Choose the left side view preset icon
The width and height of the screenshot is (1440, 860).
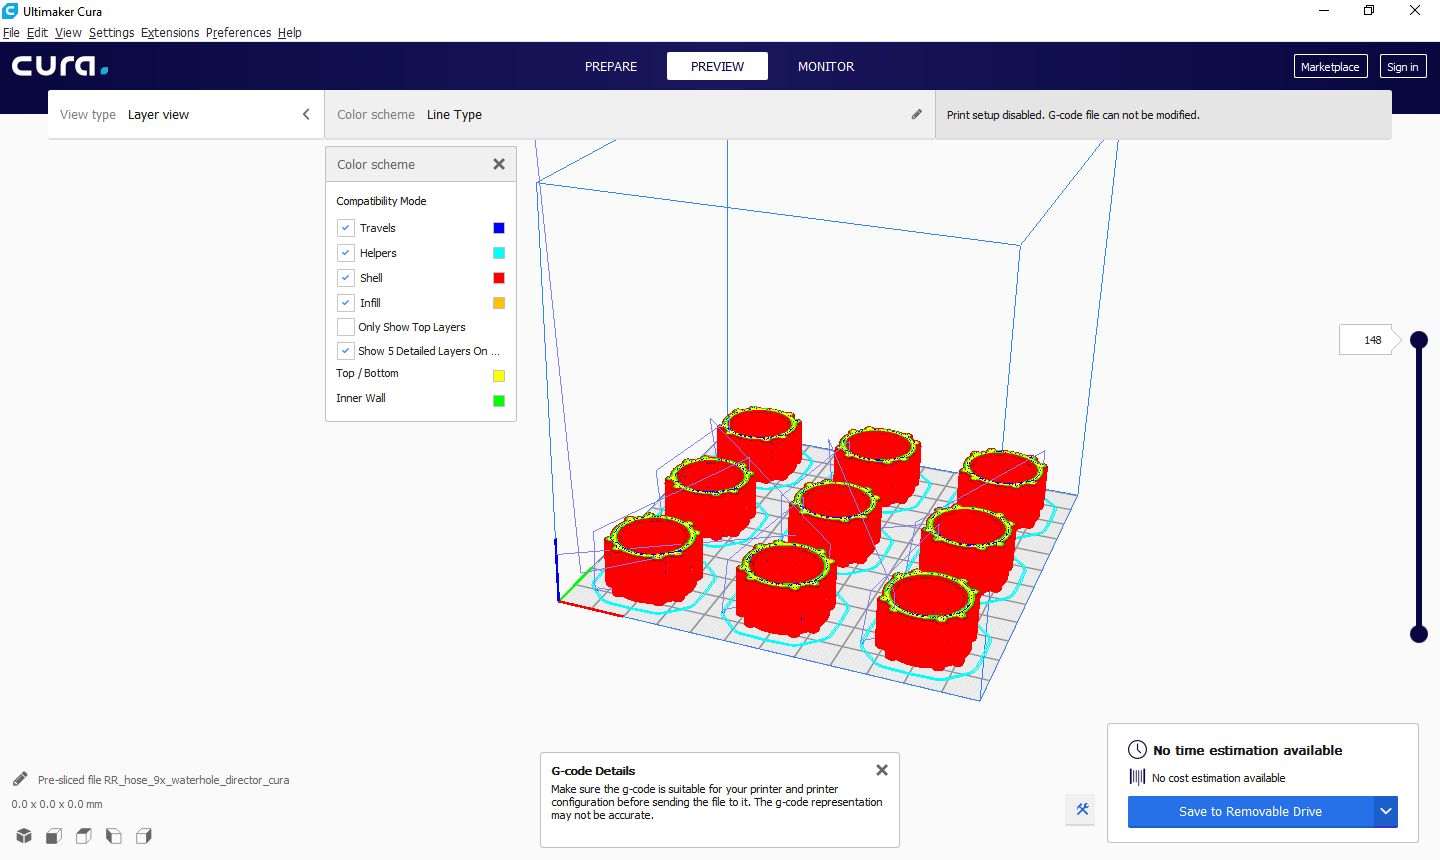point(114,836)
